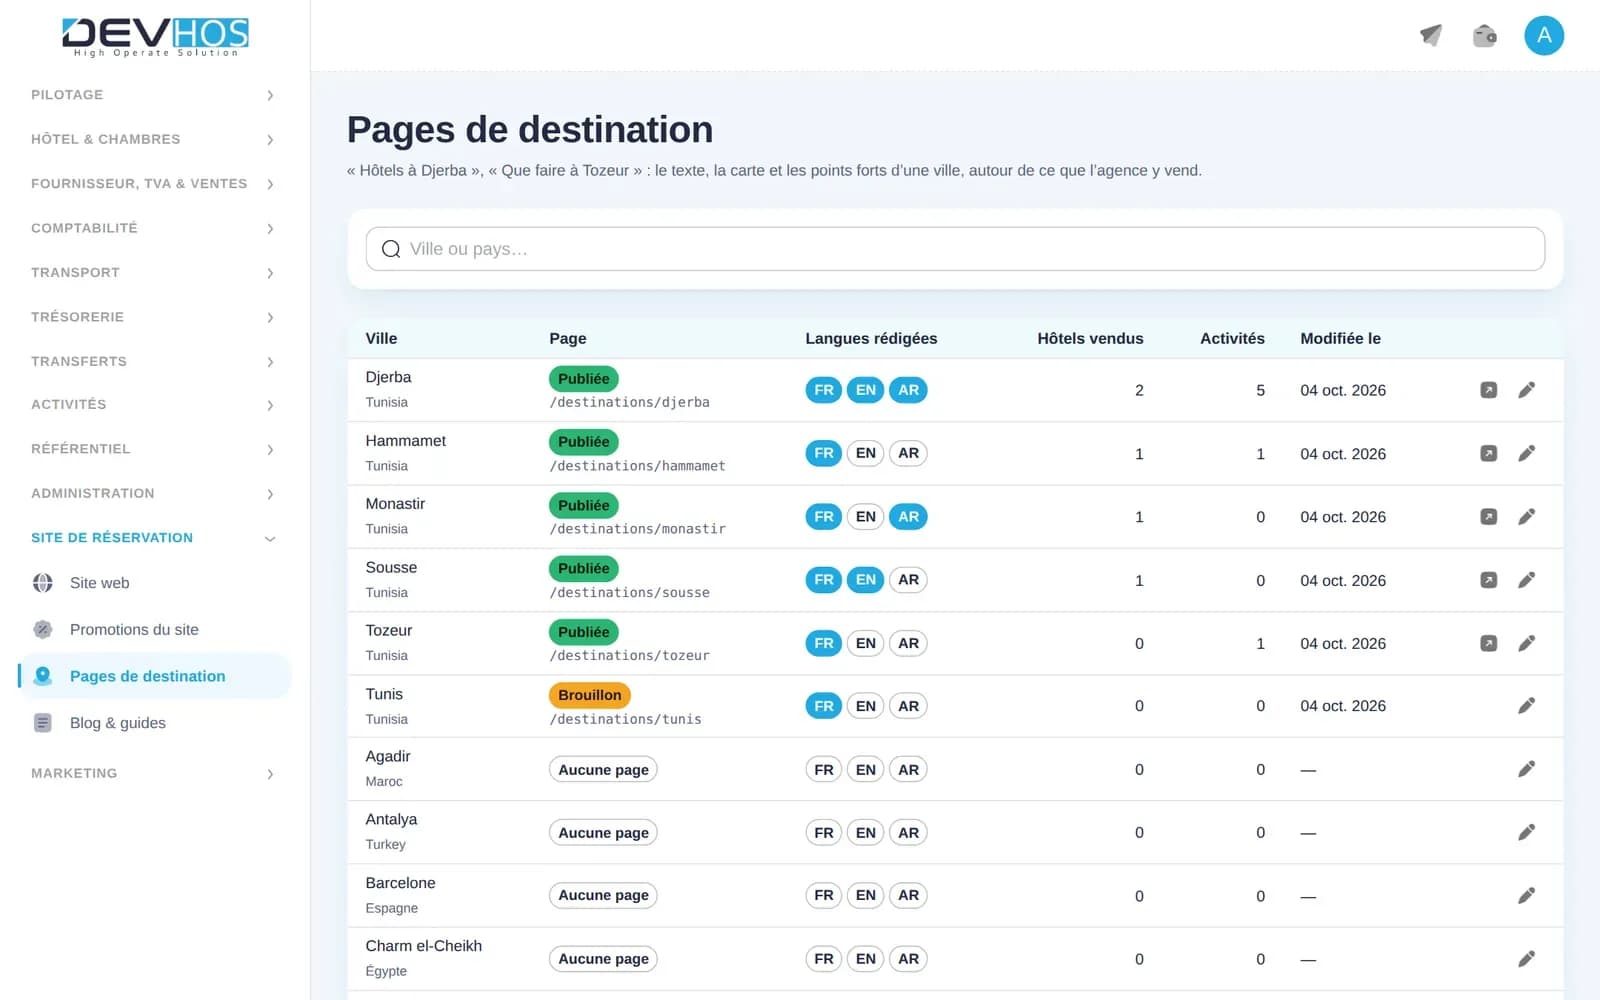The width and height of the screenshot is (1600, 1000).
Task: Edit the Charm el-Cheikh row
Action: [1526, 959]
